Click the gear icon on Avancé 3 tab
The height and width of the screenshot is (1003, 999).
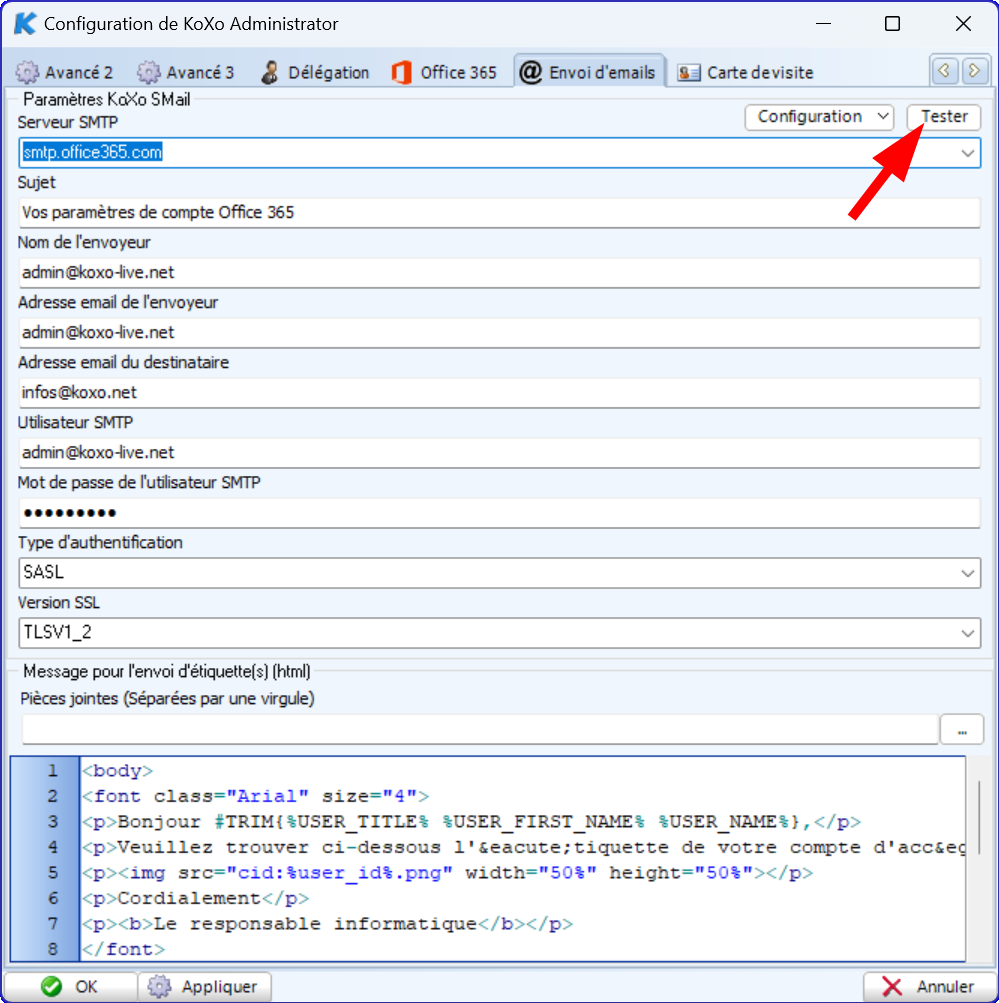pyautogui.click(x=148, y=72)
